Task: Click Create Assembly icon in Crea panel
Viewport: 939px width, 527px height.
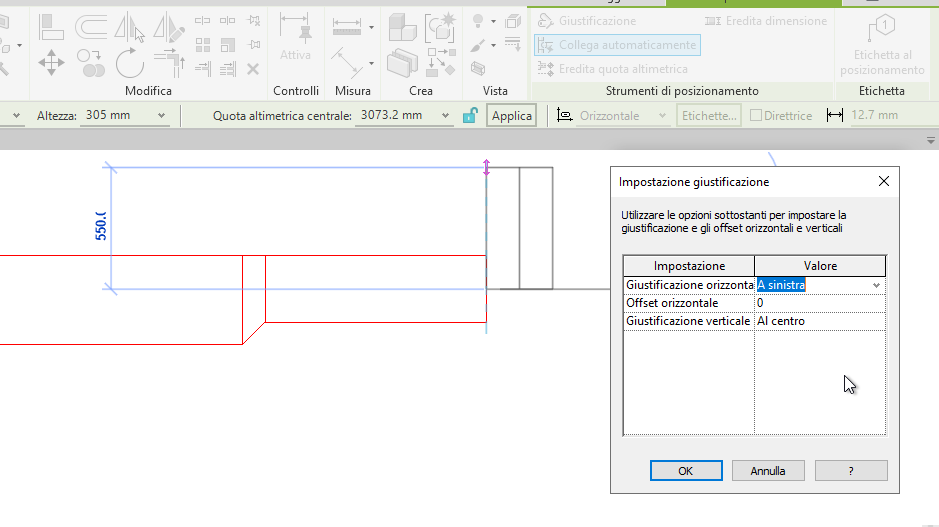Action: coord(402,27)
